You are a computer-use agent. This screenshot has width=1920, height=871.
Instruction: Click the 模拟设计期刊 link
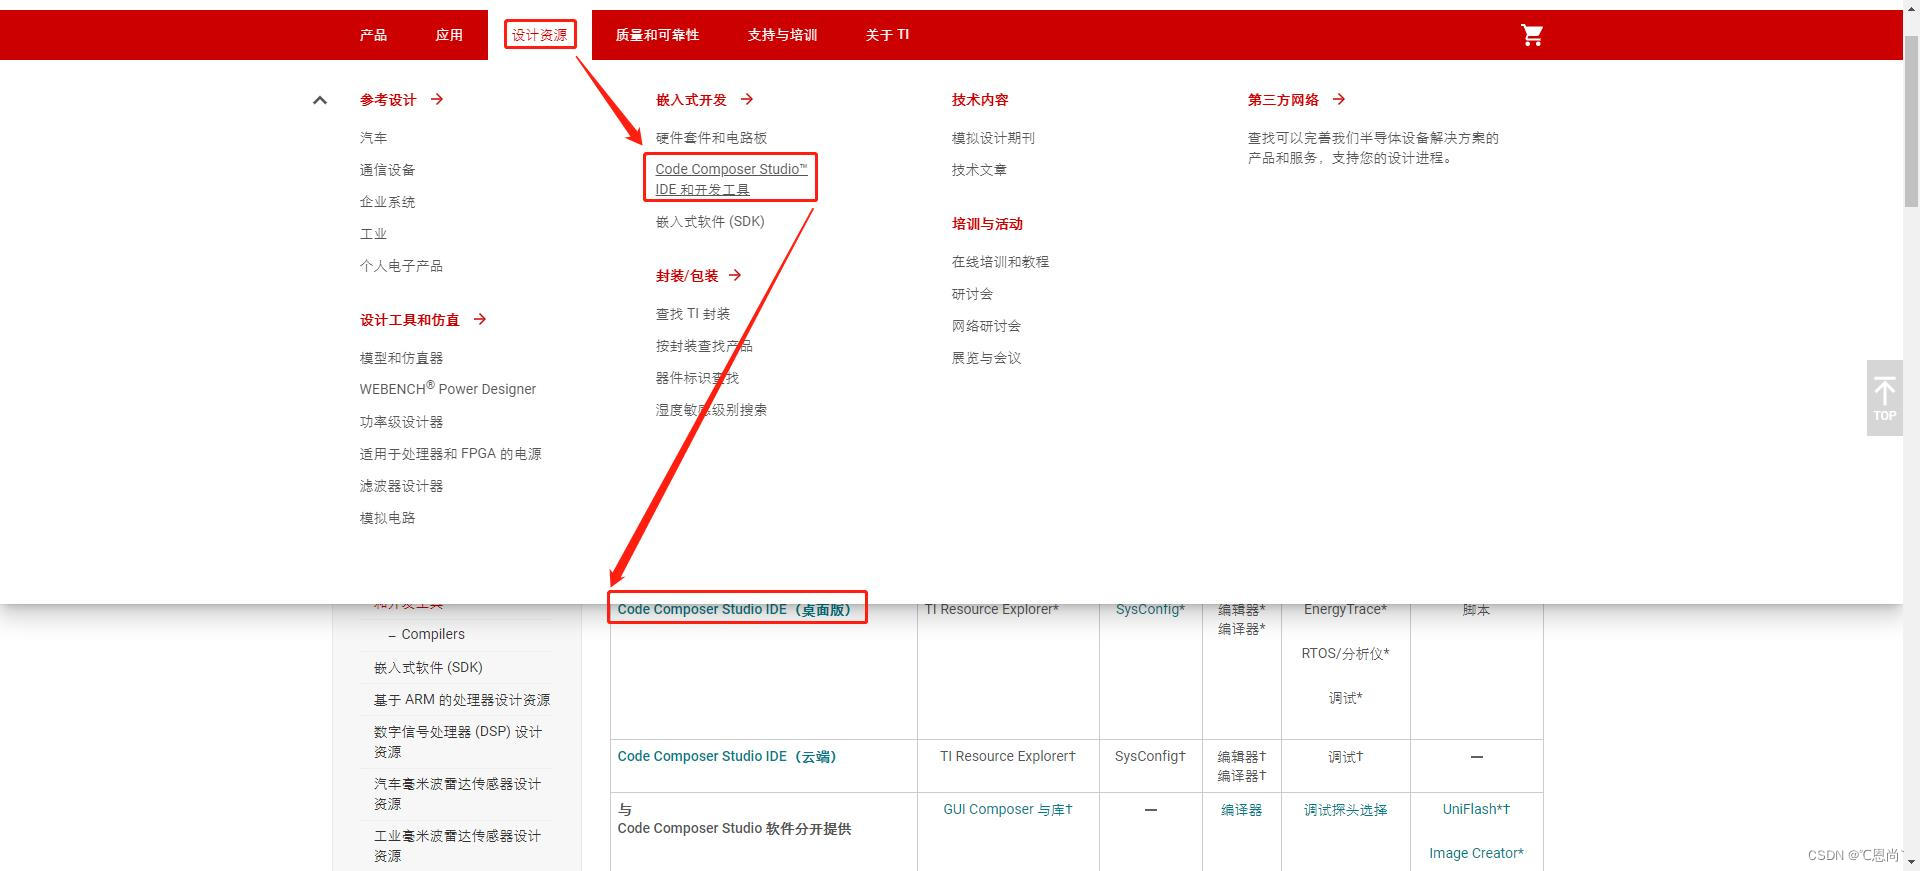click(x=993, y=138)
